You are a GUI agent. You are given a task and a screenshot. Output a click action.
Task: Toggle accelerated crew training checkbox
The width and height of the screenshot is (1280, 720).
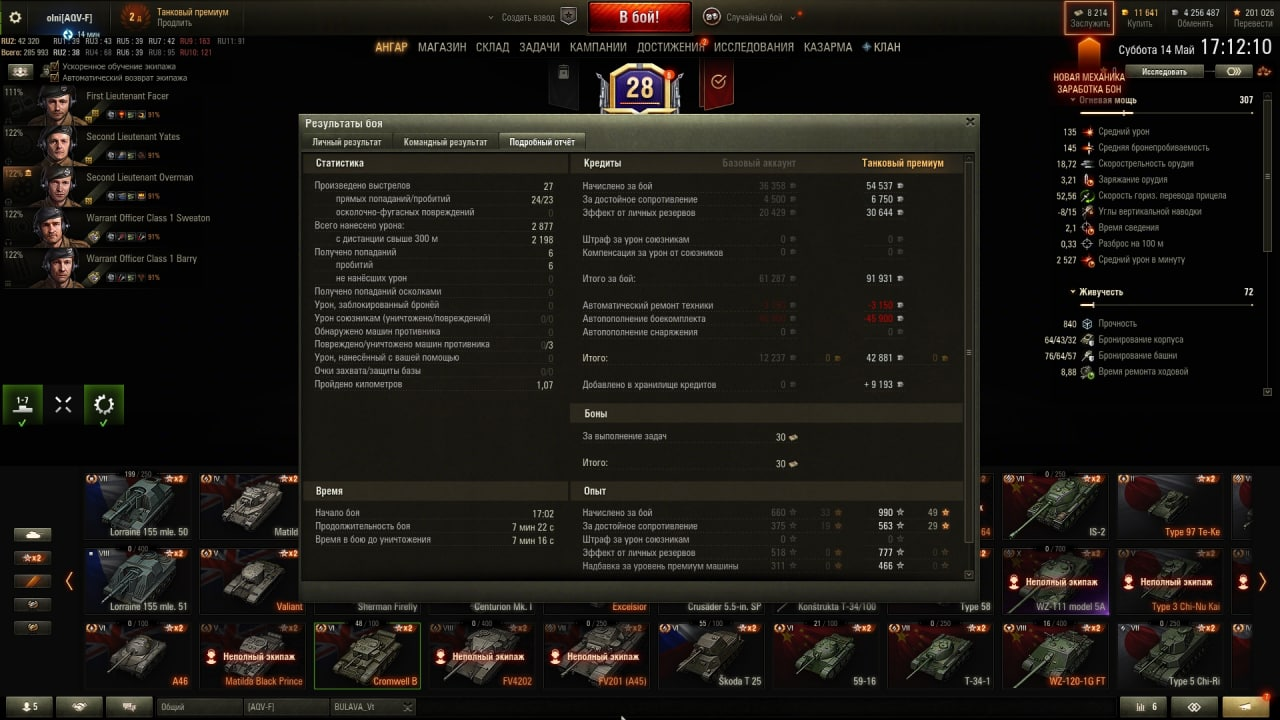point(54,66)
